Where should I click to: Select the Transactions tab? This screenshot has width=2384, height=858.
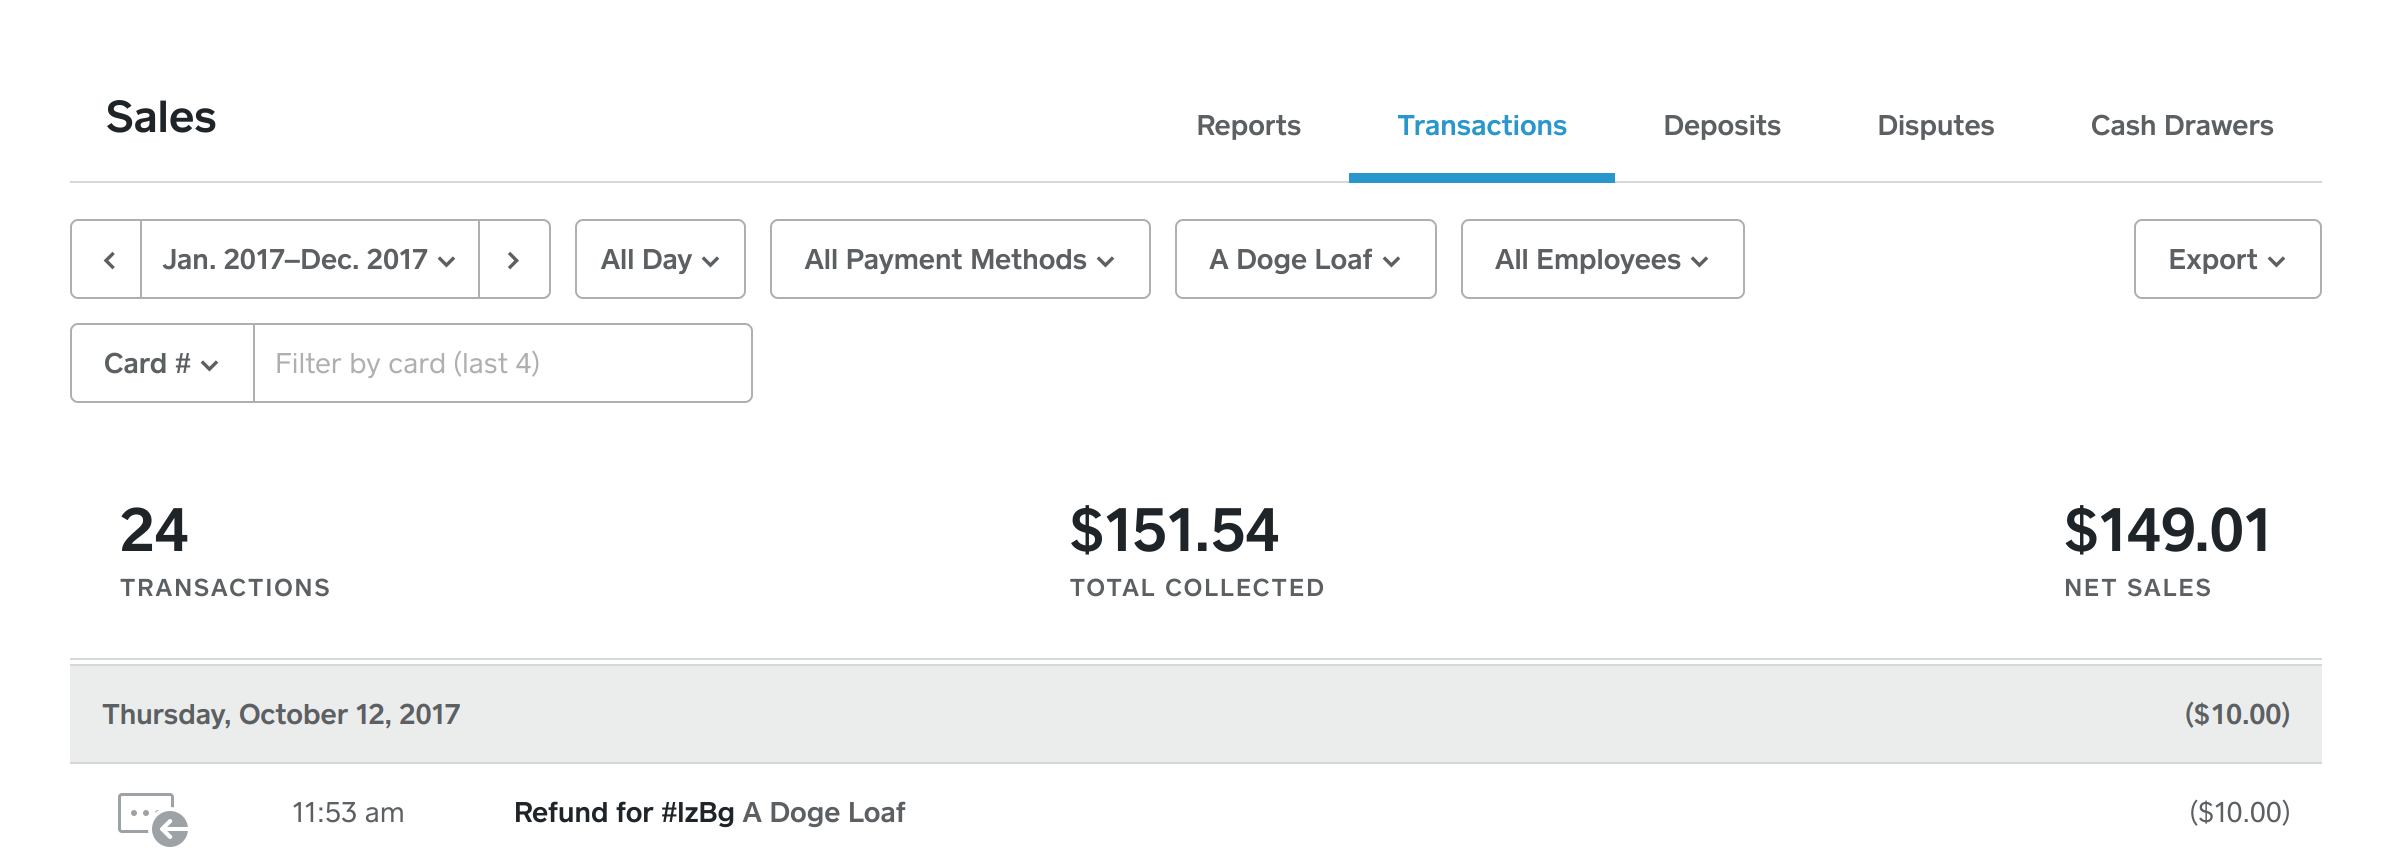(1481, 126)
